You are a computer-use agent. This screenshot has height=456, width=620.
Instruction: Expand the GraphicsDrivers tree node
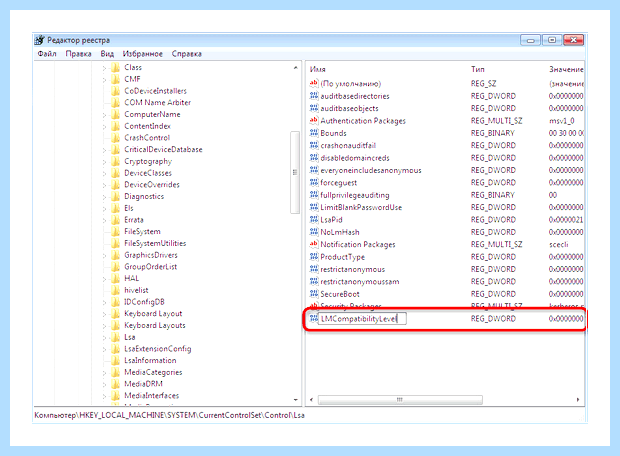[x=104, y=255]
